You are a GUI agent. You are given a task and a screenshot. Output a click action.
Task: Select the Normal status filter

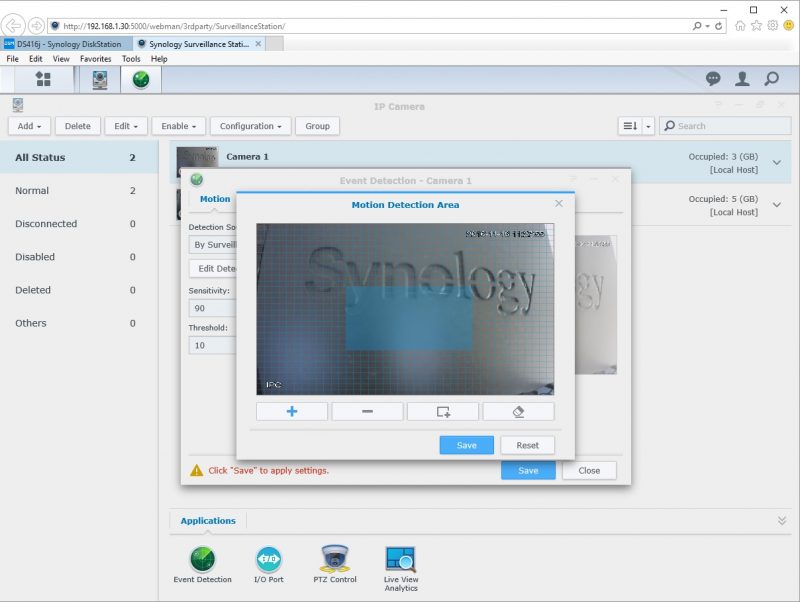(79, 191)
